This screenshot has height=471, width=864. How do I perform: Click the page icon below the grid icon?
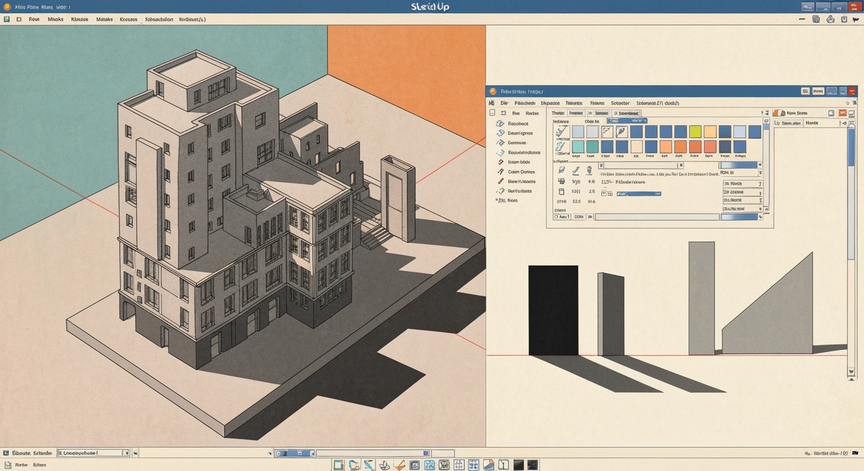pyautogui.click(x=561, y=192)
